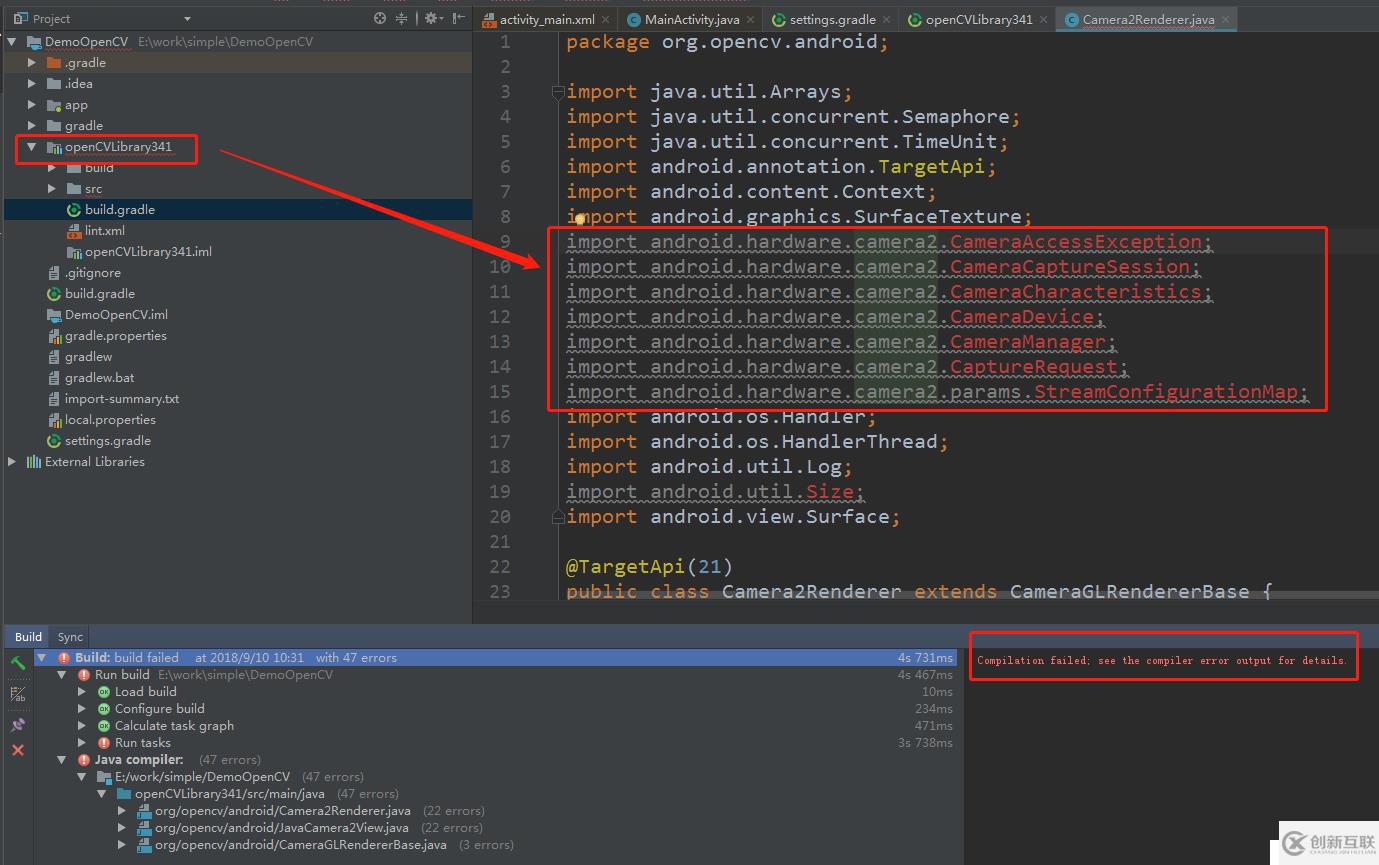Expand the src folder under openCVLibrary341
This screenshot has height=865, width=1379.
click(x=52, y=189)
